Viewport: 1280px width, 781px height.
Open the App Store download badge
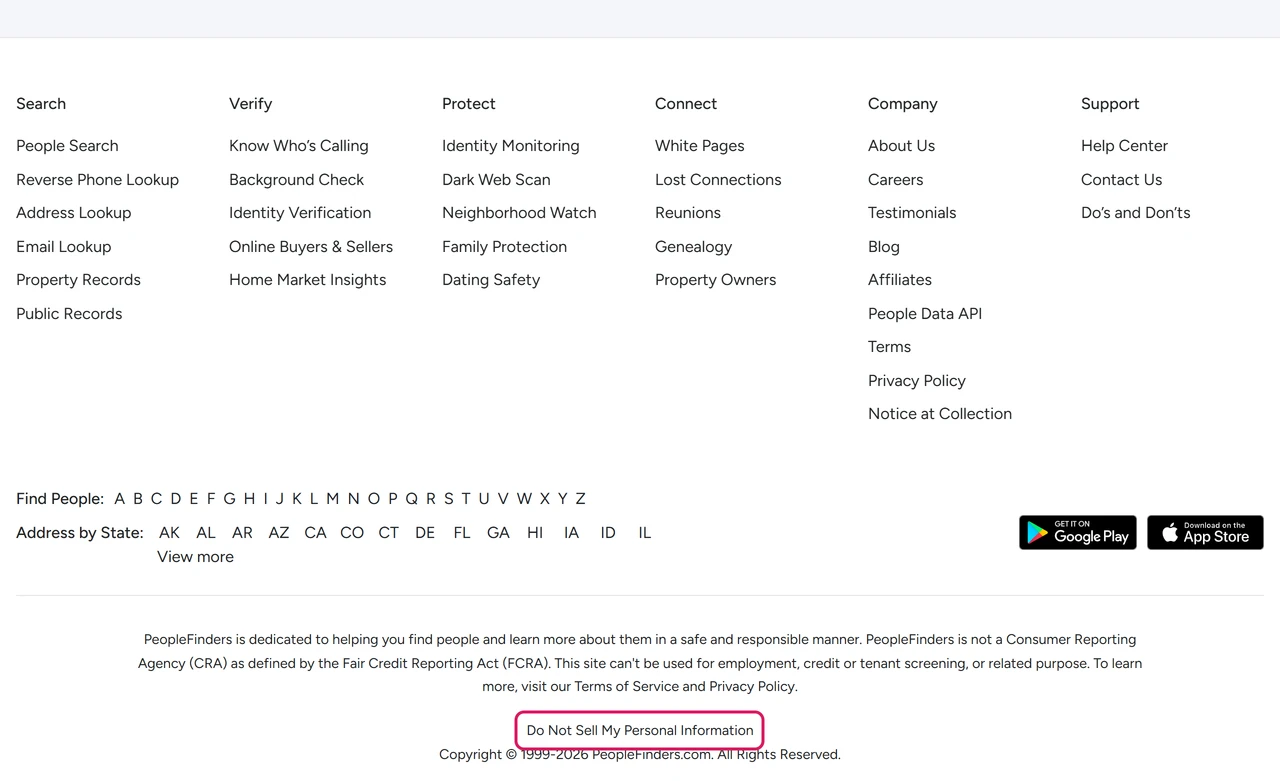click(x=1205, y=532)
